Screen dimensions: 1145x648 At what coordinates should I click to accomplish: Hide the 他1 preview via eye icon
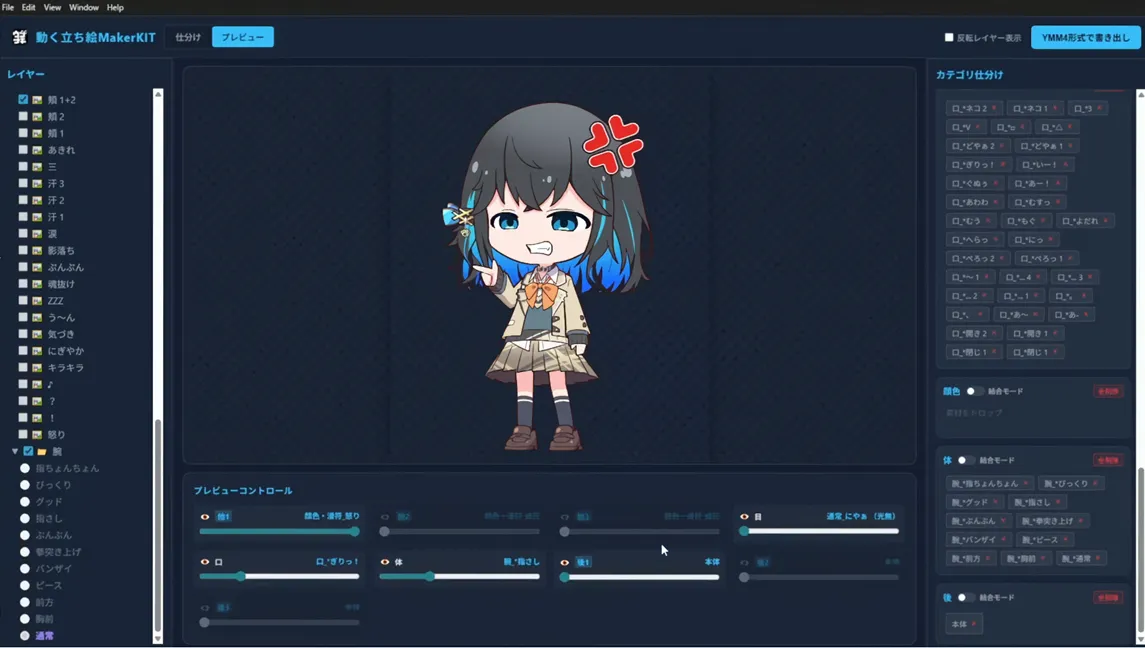coord(204,517)
